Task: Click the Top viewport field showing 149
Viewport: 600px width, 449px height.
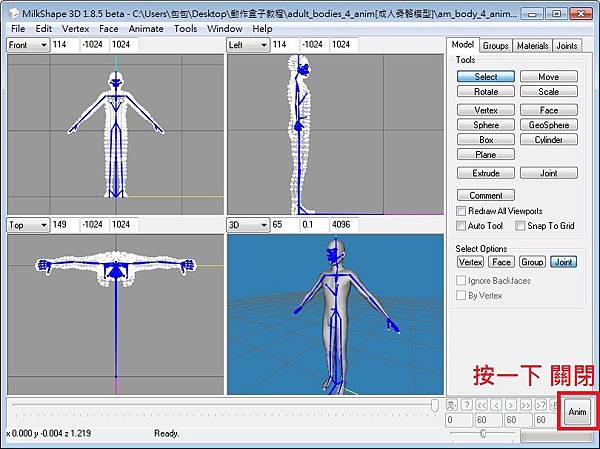Action: point(65,225)
